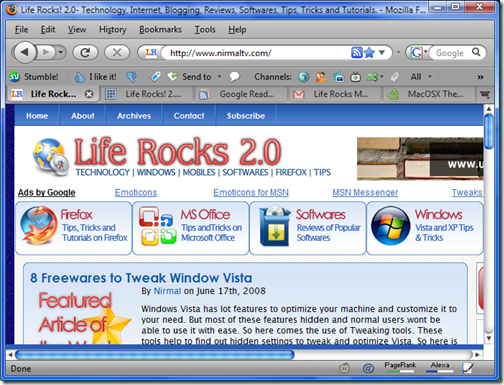Click the tag icon on StumbleUpon toolbar

click(x=155, y=77)
